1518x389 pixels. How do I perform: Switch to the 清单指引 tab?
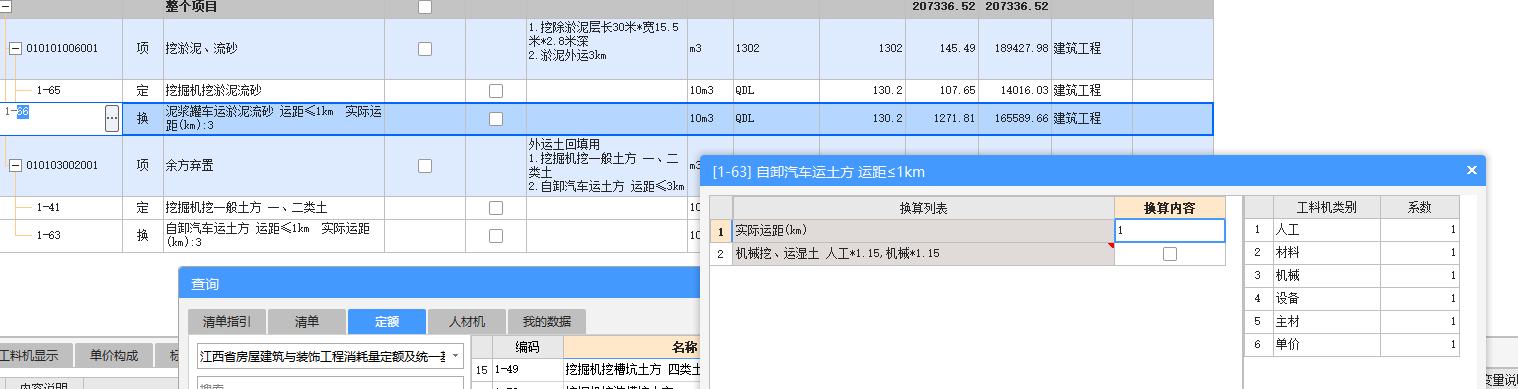[x=226, y=322]
